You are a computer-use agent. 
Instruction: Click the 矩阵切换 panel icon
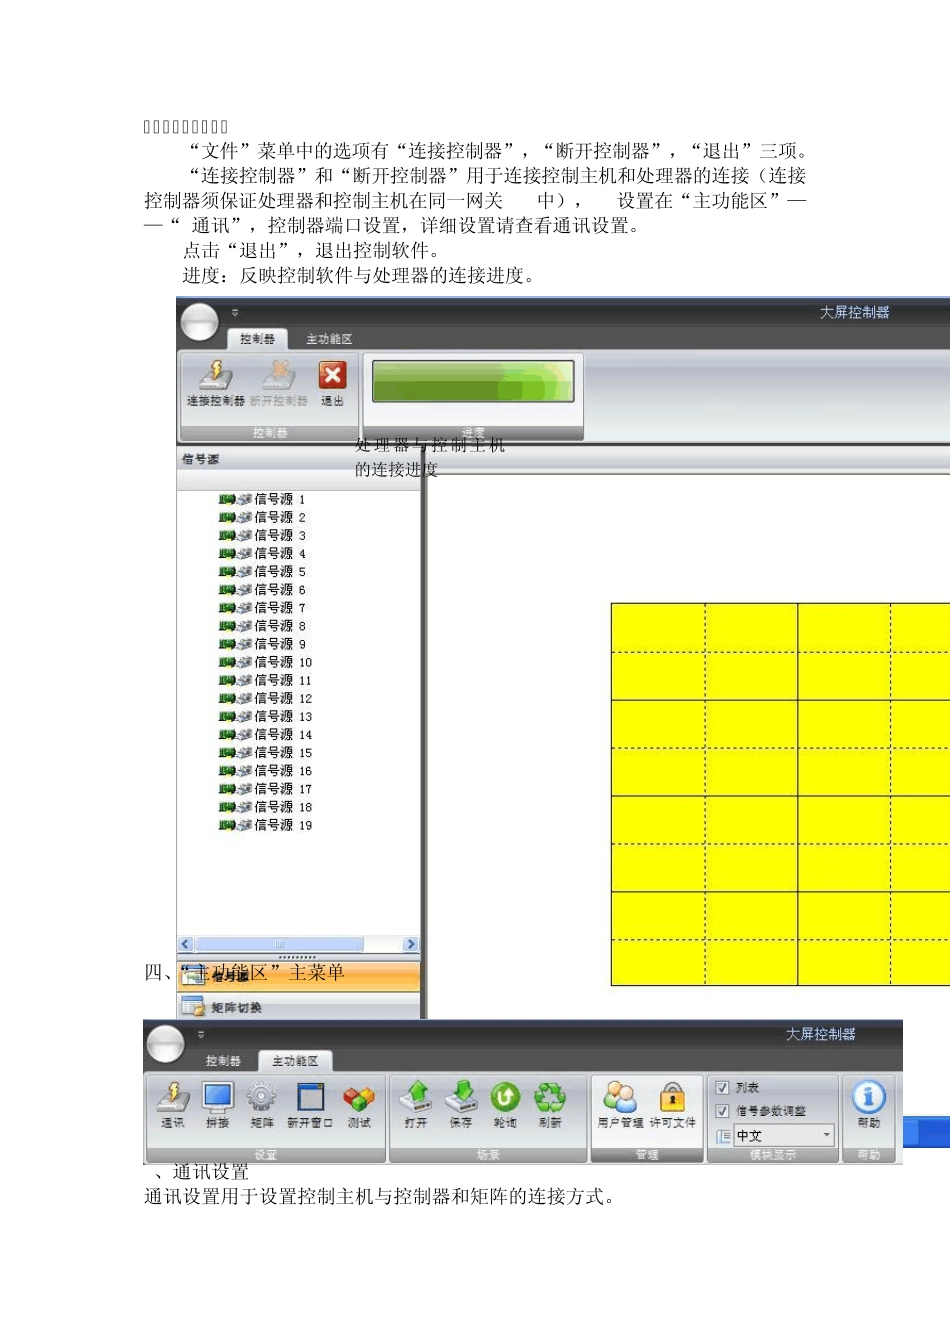pos(193,1006)
